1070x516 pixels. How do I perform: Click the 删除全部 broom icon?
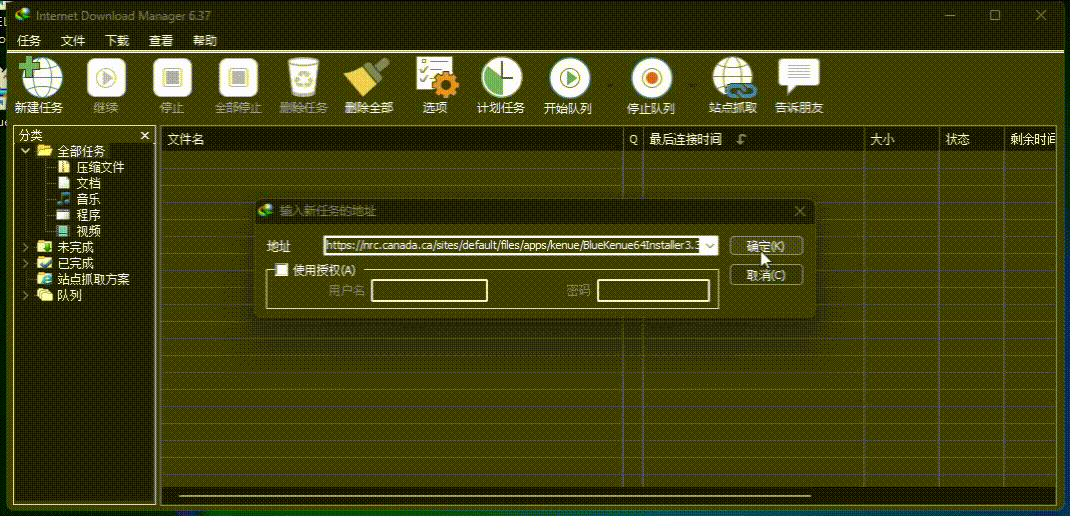coord(367,77)
